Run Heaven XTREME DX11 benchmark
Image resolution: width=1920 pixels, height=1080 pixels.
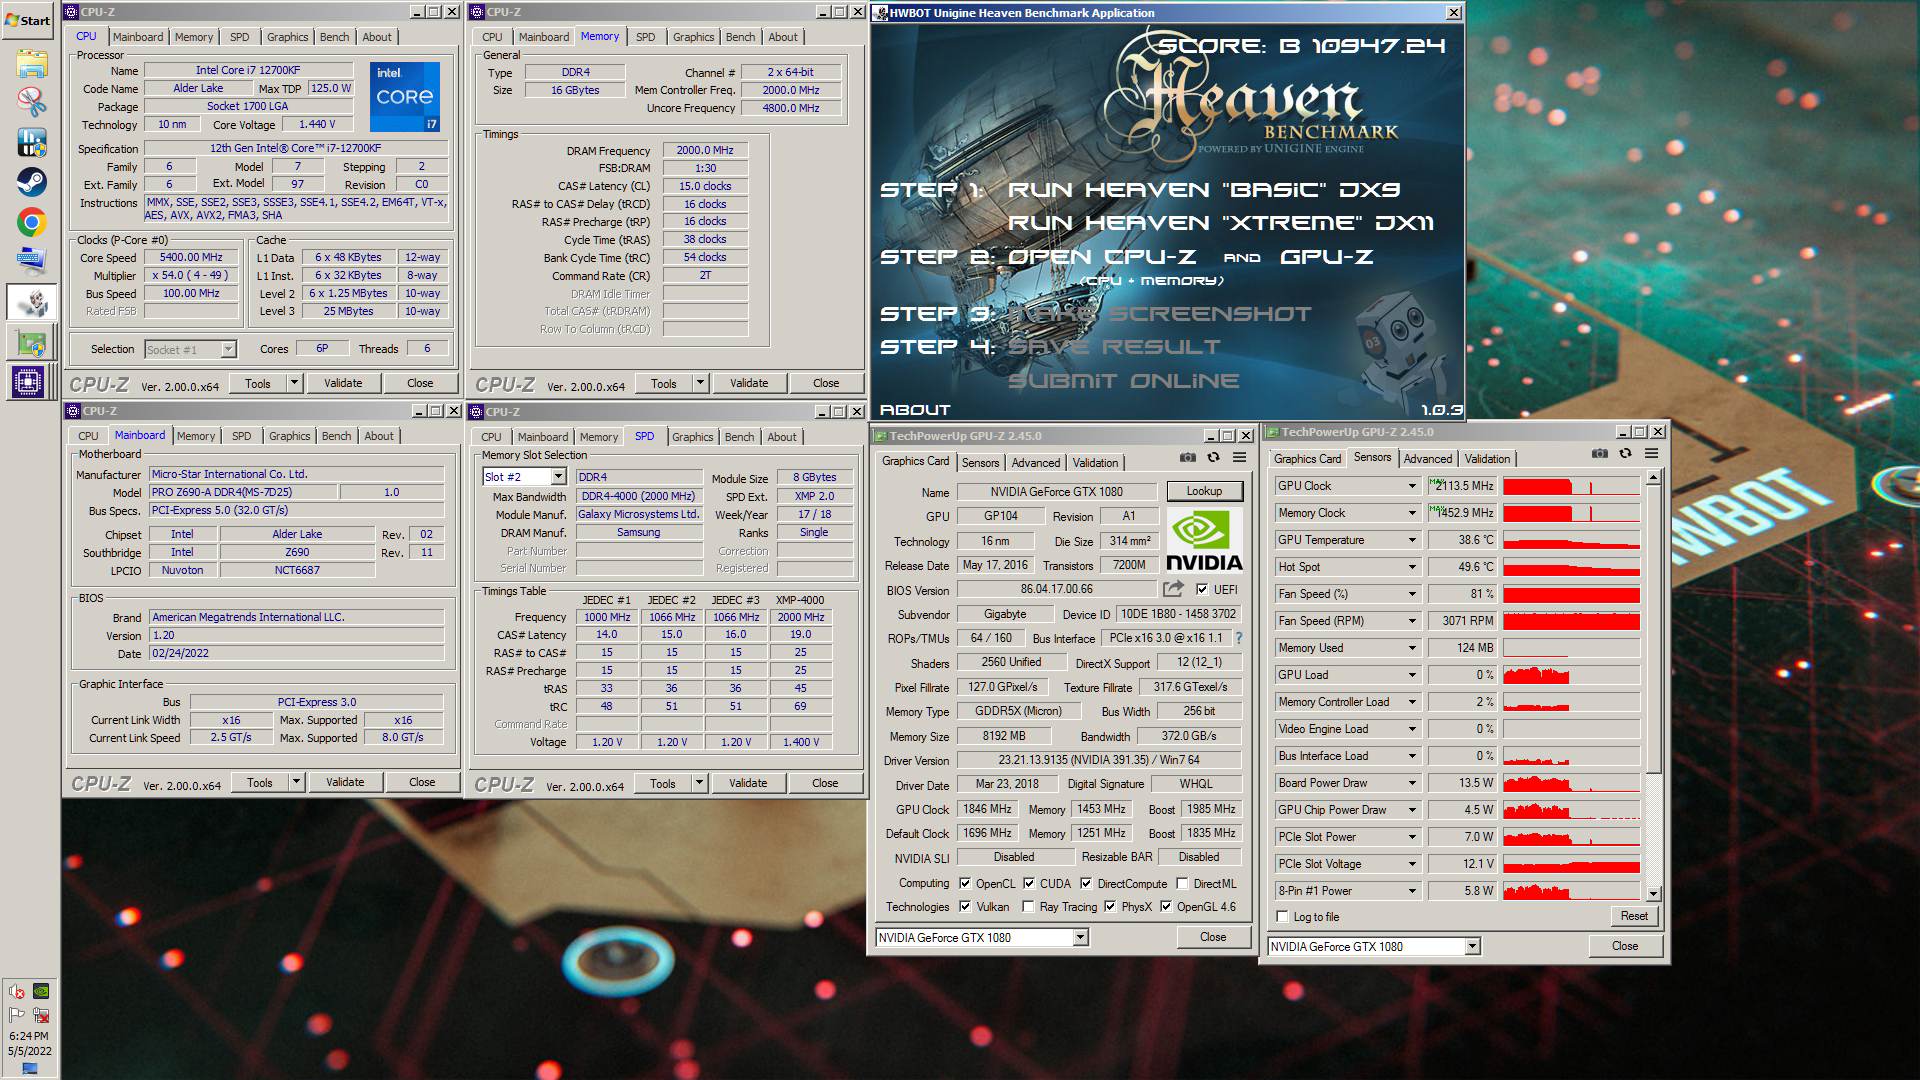[x=1221, y=222]
